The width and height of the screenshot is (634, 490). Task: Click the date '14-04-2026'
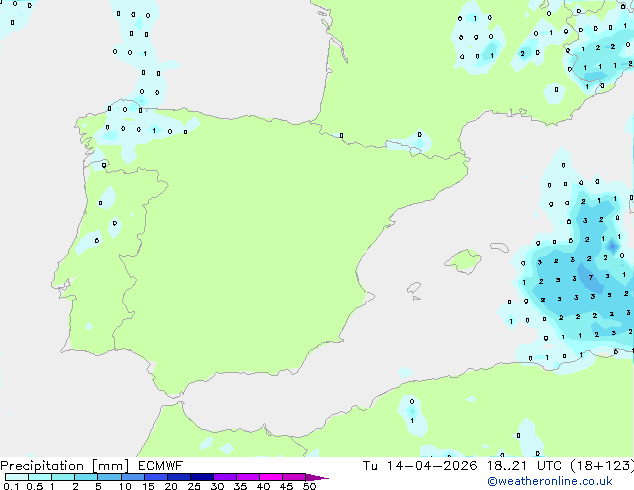tap(432, 466)
